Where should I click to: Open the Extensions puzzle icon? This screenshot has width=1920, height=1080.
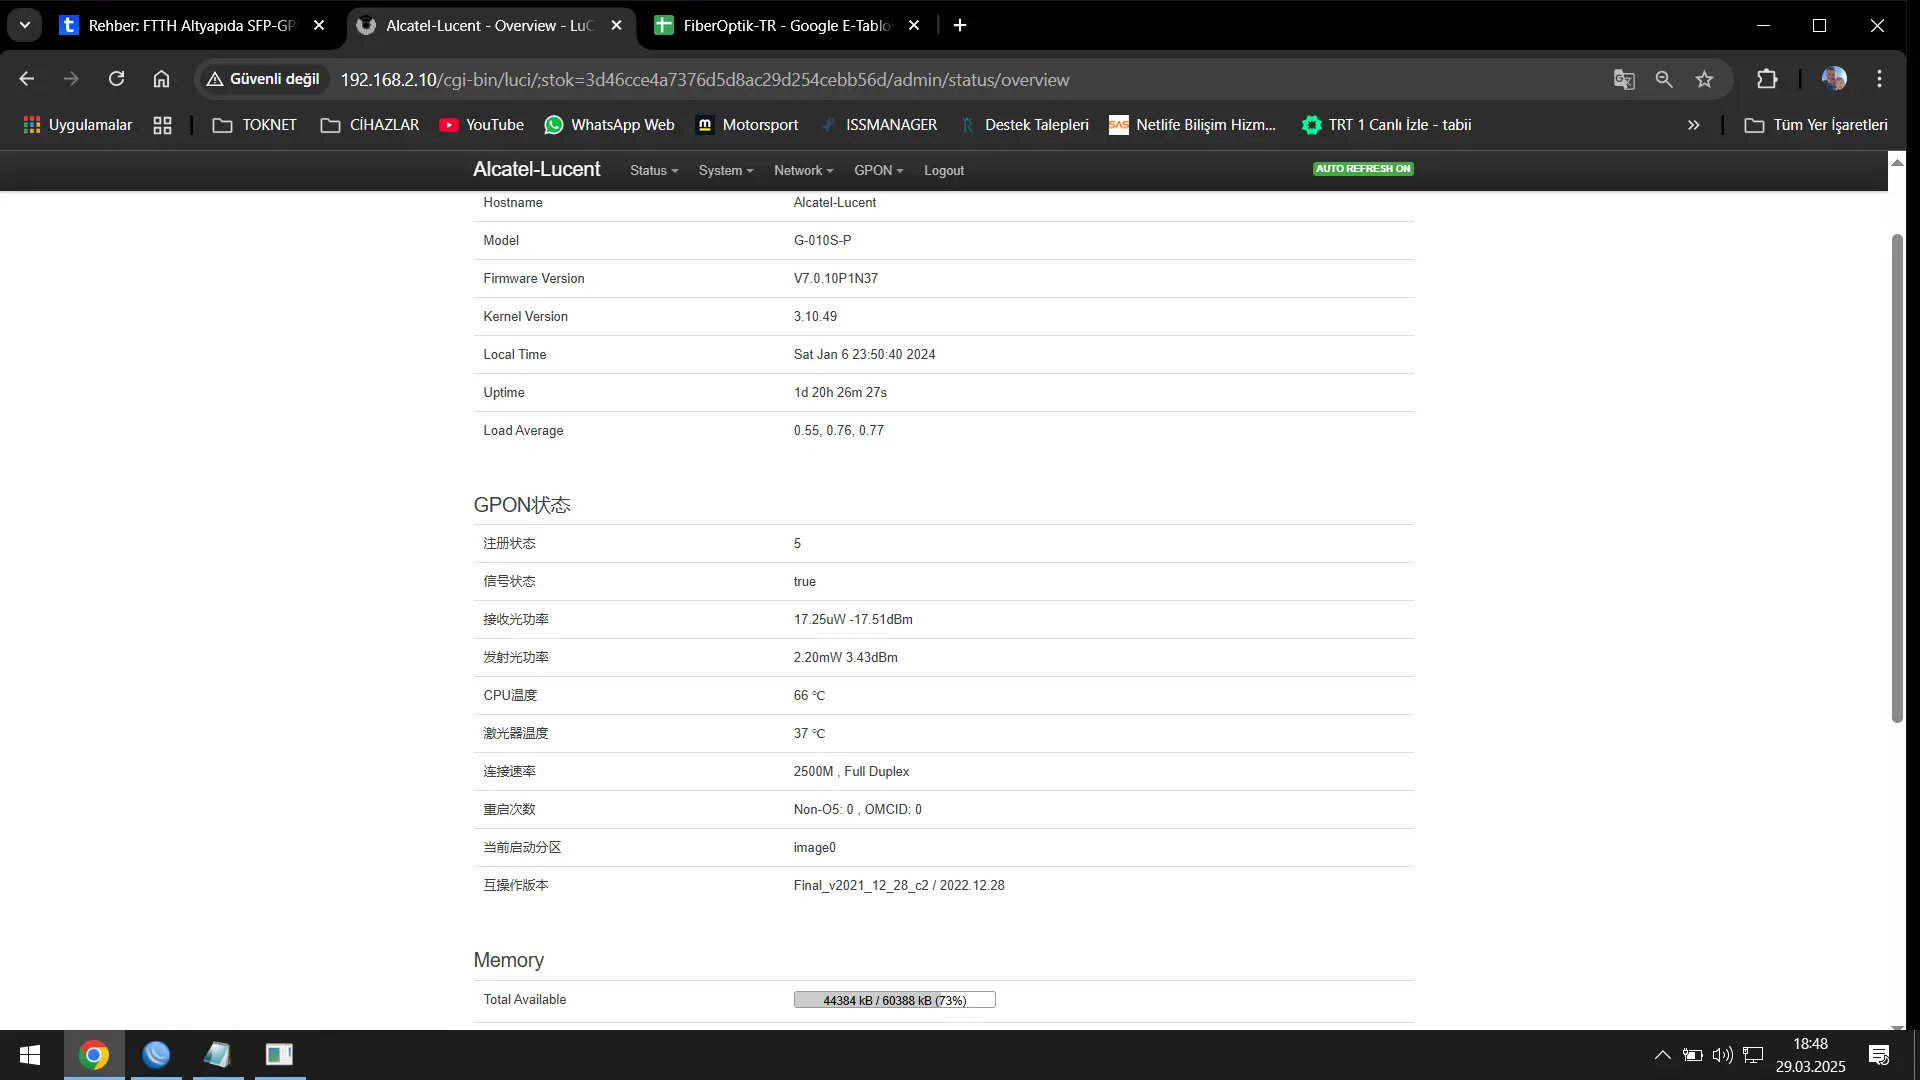click(1767, 79)
